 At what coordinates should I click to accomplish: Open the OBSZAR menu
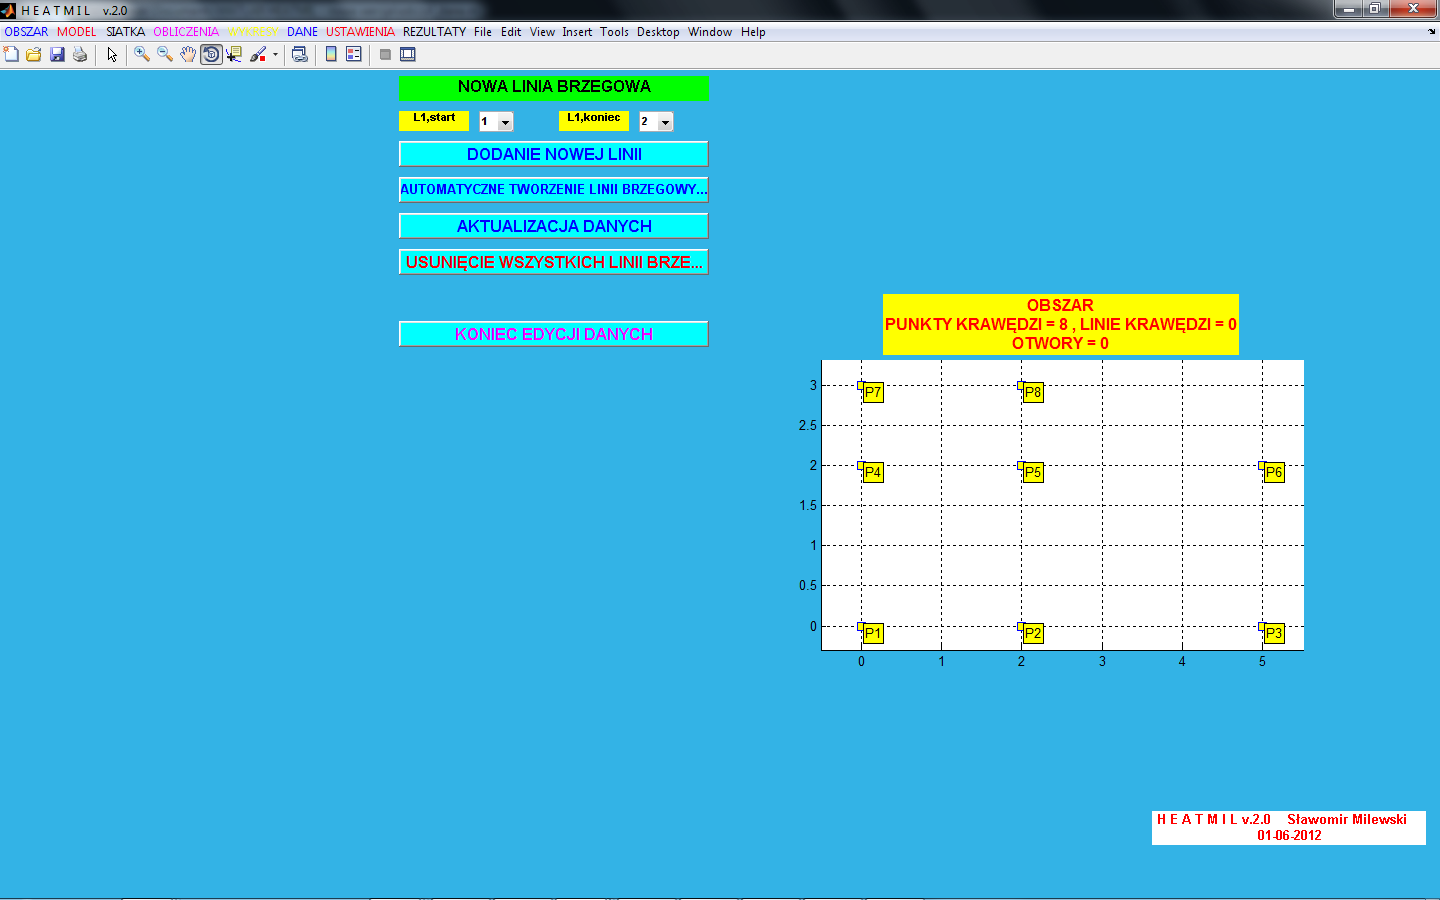point(26,32)
